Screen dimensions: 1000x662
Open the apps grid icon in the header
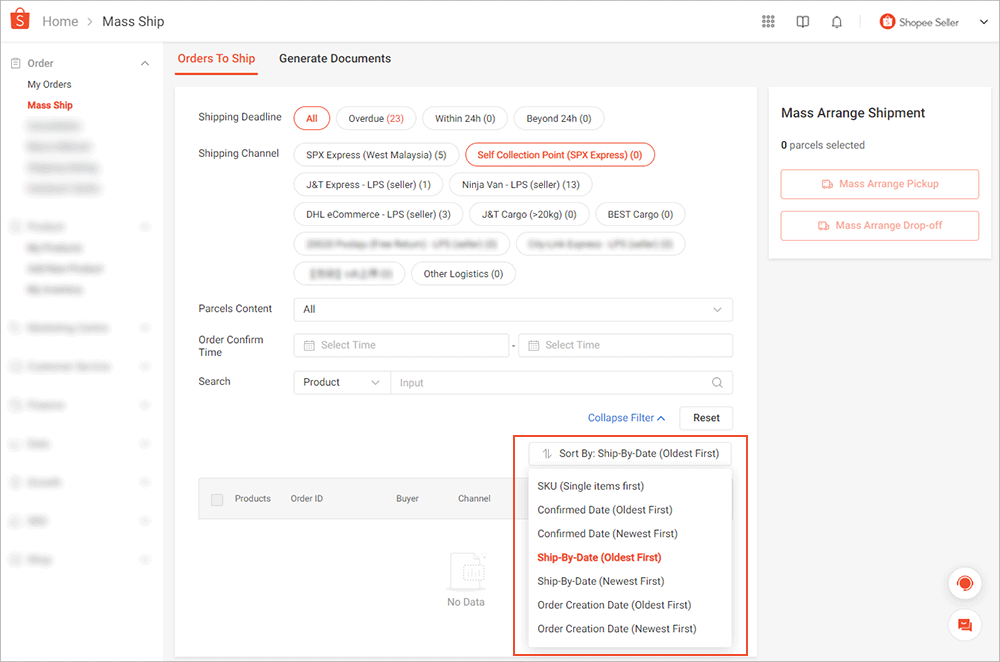[x=768, y=21]
